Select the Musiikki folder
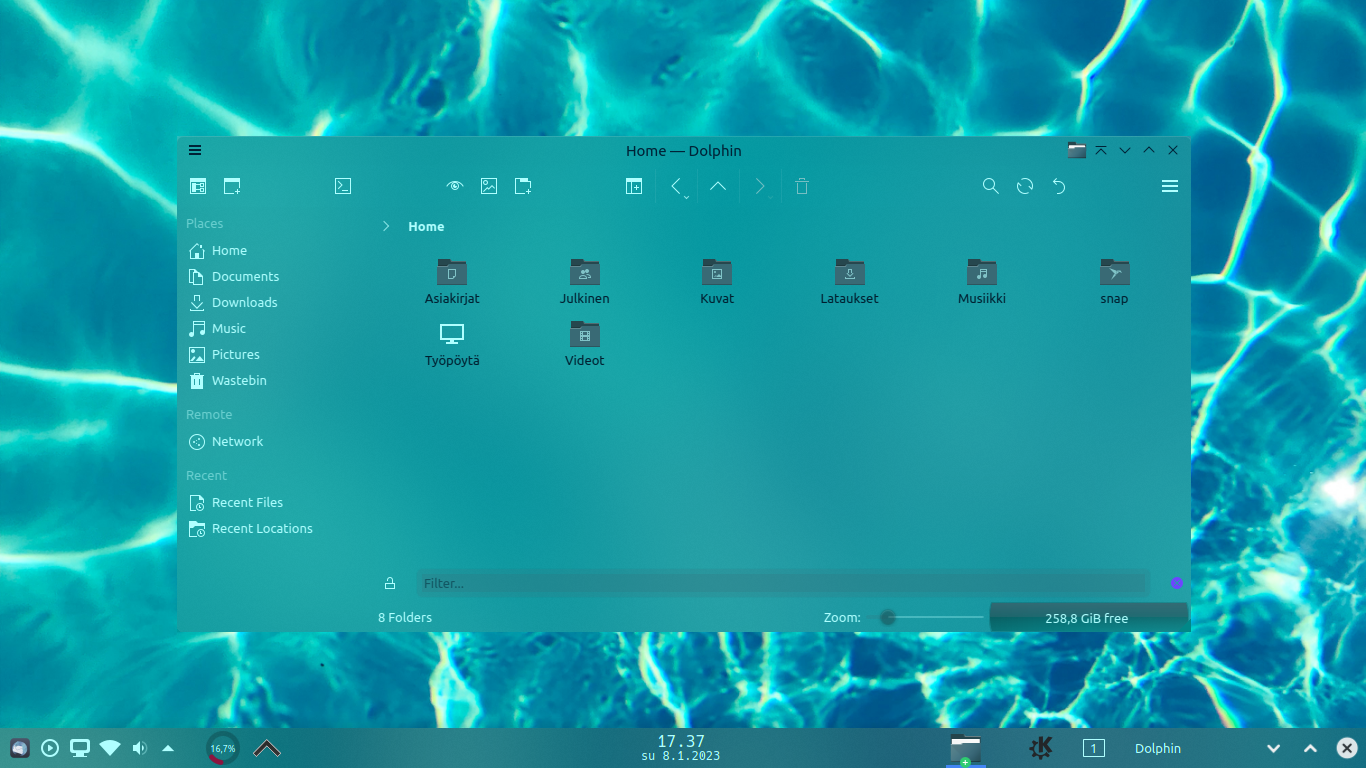Viewport: 1366px width, 768px height. point(982,282)
